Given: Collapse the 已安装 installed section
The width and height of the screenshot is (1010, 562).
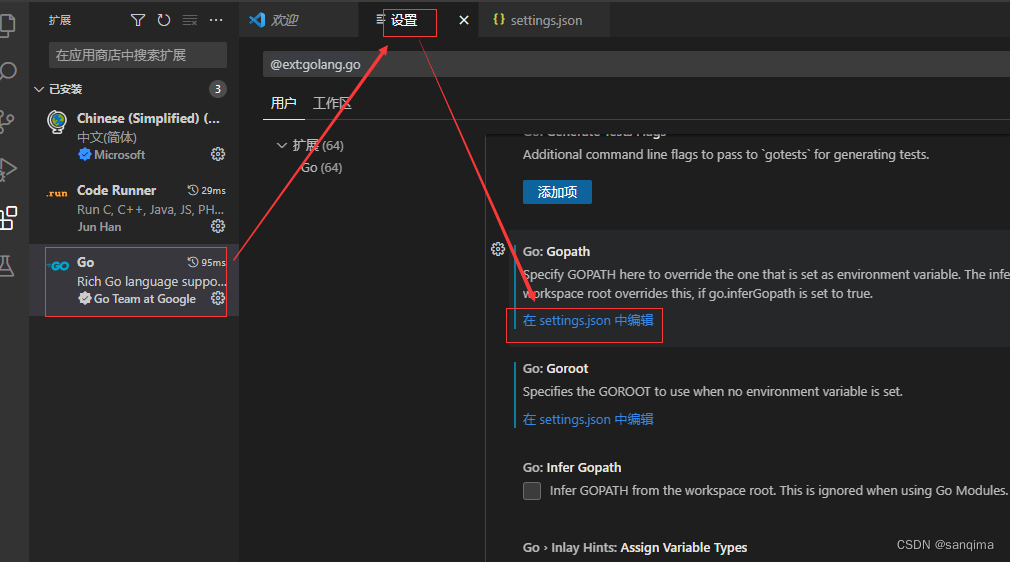Looking at the screenshot, I should pyautogui.click(x=39, y=89).
